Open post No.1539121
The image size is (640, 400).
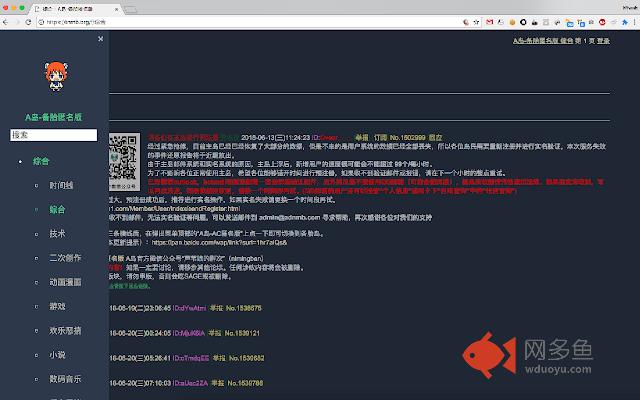[x=242, y=333]
